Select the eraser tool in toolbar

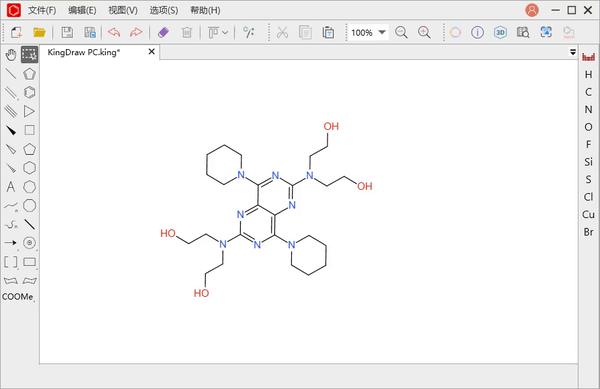(163, 33)
